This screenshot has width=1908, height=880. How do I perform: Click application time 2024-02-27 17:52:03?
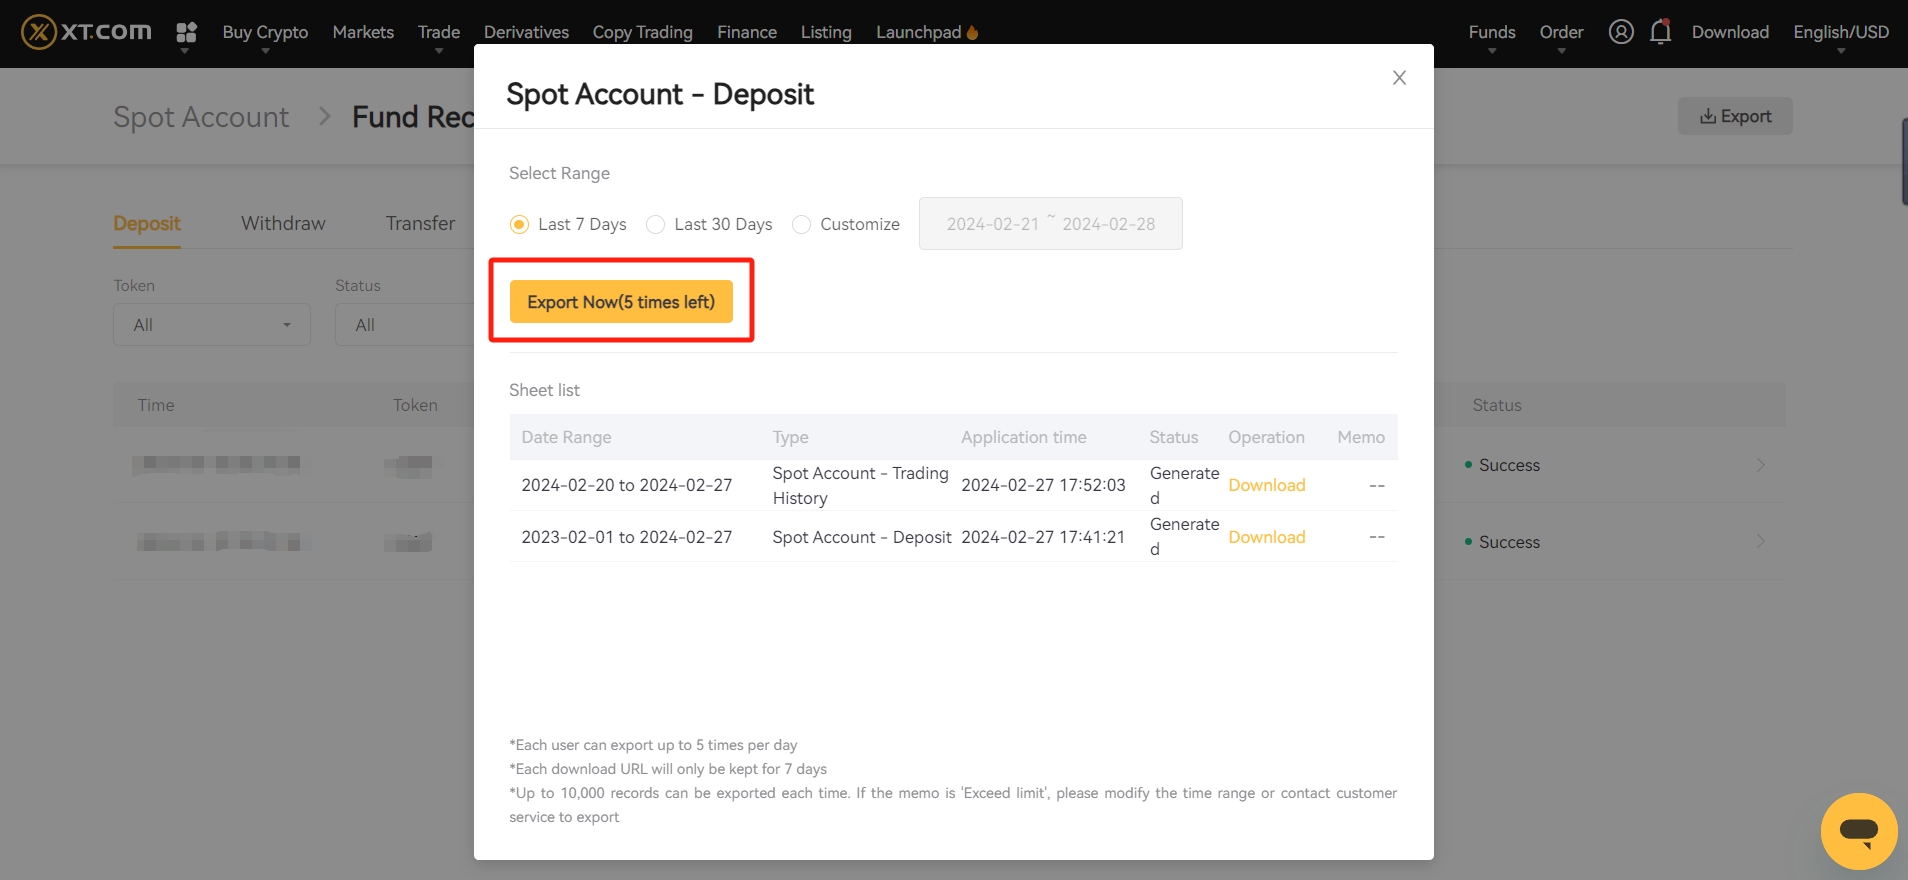tap(1043, 485)
